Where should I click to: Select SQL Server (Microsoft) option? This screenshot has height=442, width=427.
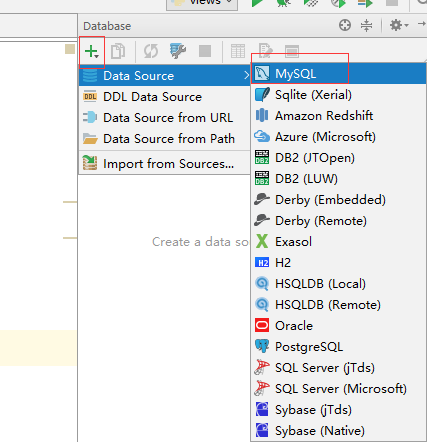point(338,389)
